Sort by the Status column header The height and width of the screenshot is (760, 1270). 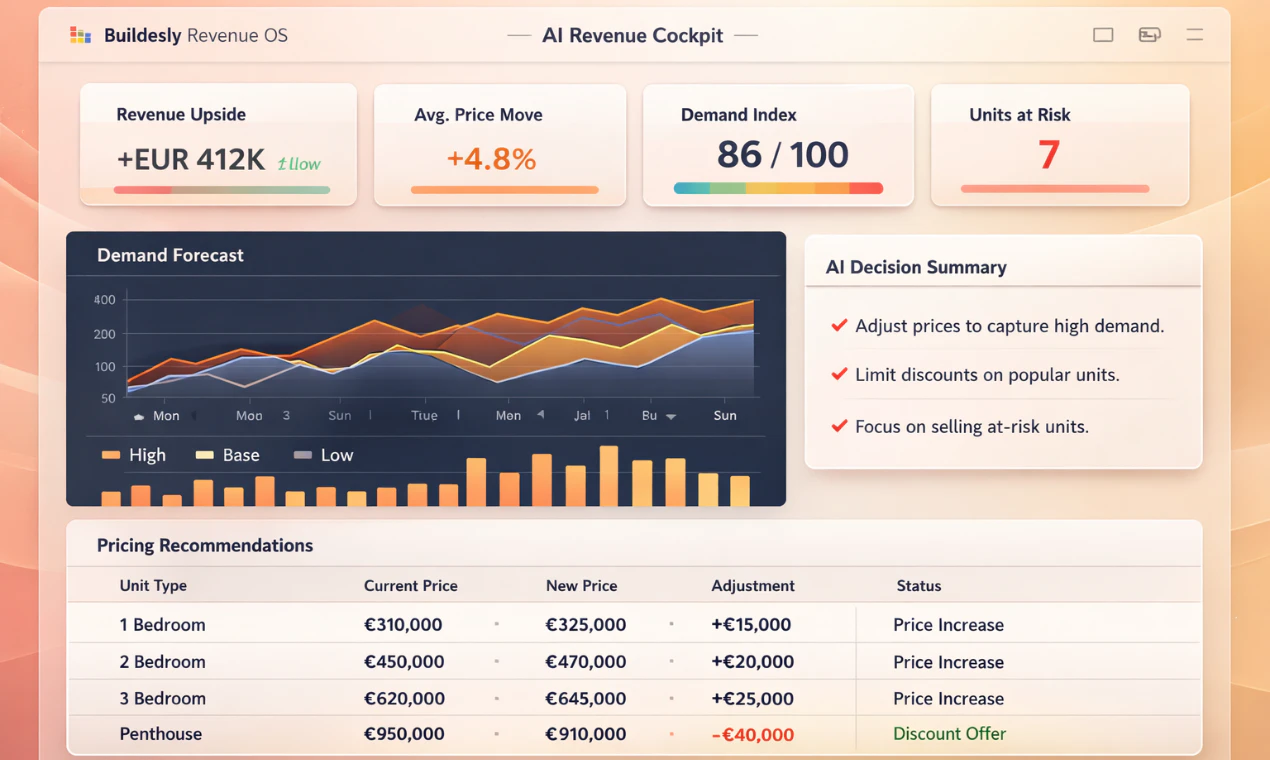[919, 586]
